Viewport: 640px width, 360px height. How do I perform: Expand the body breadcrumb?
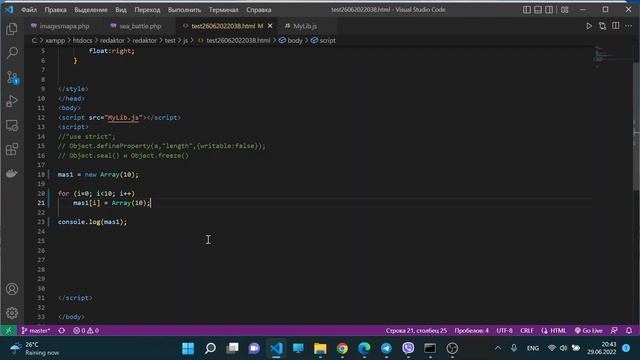click(291, 40)
